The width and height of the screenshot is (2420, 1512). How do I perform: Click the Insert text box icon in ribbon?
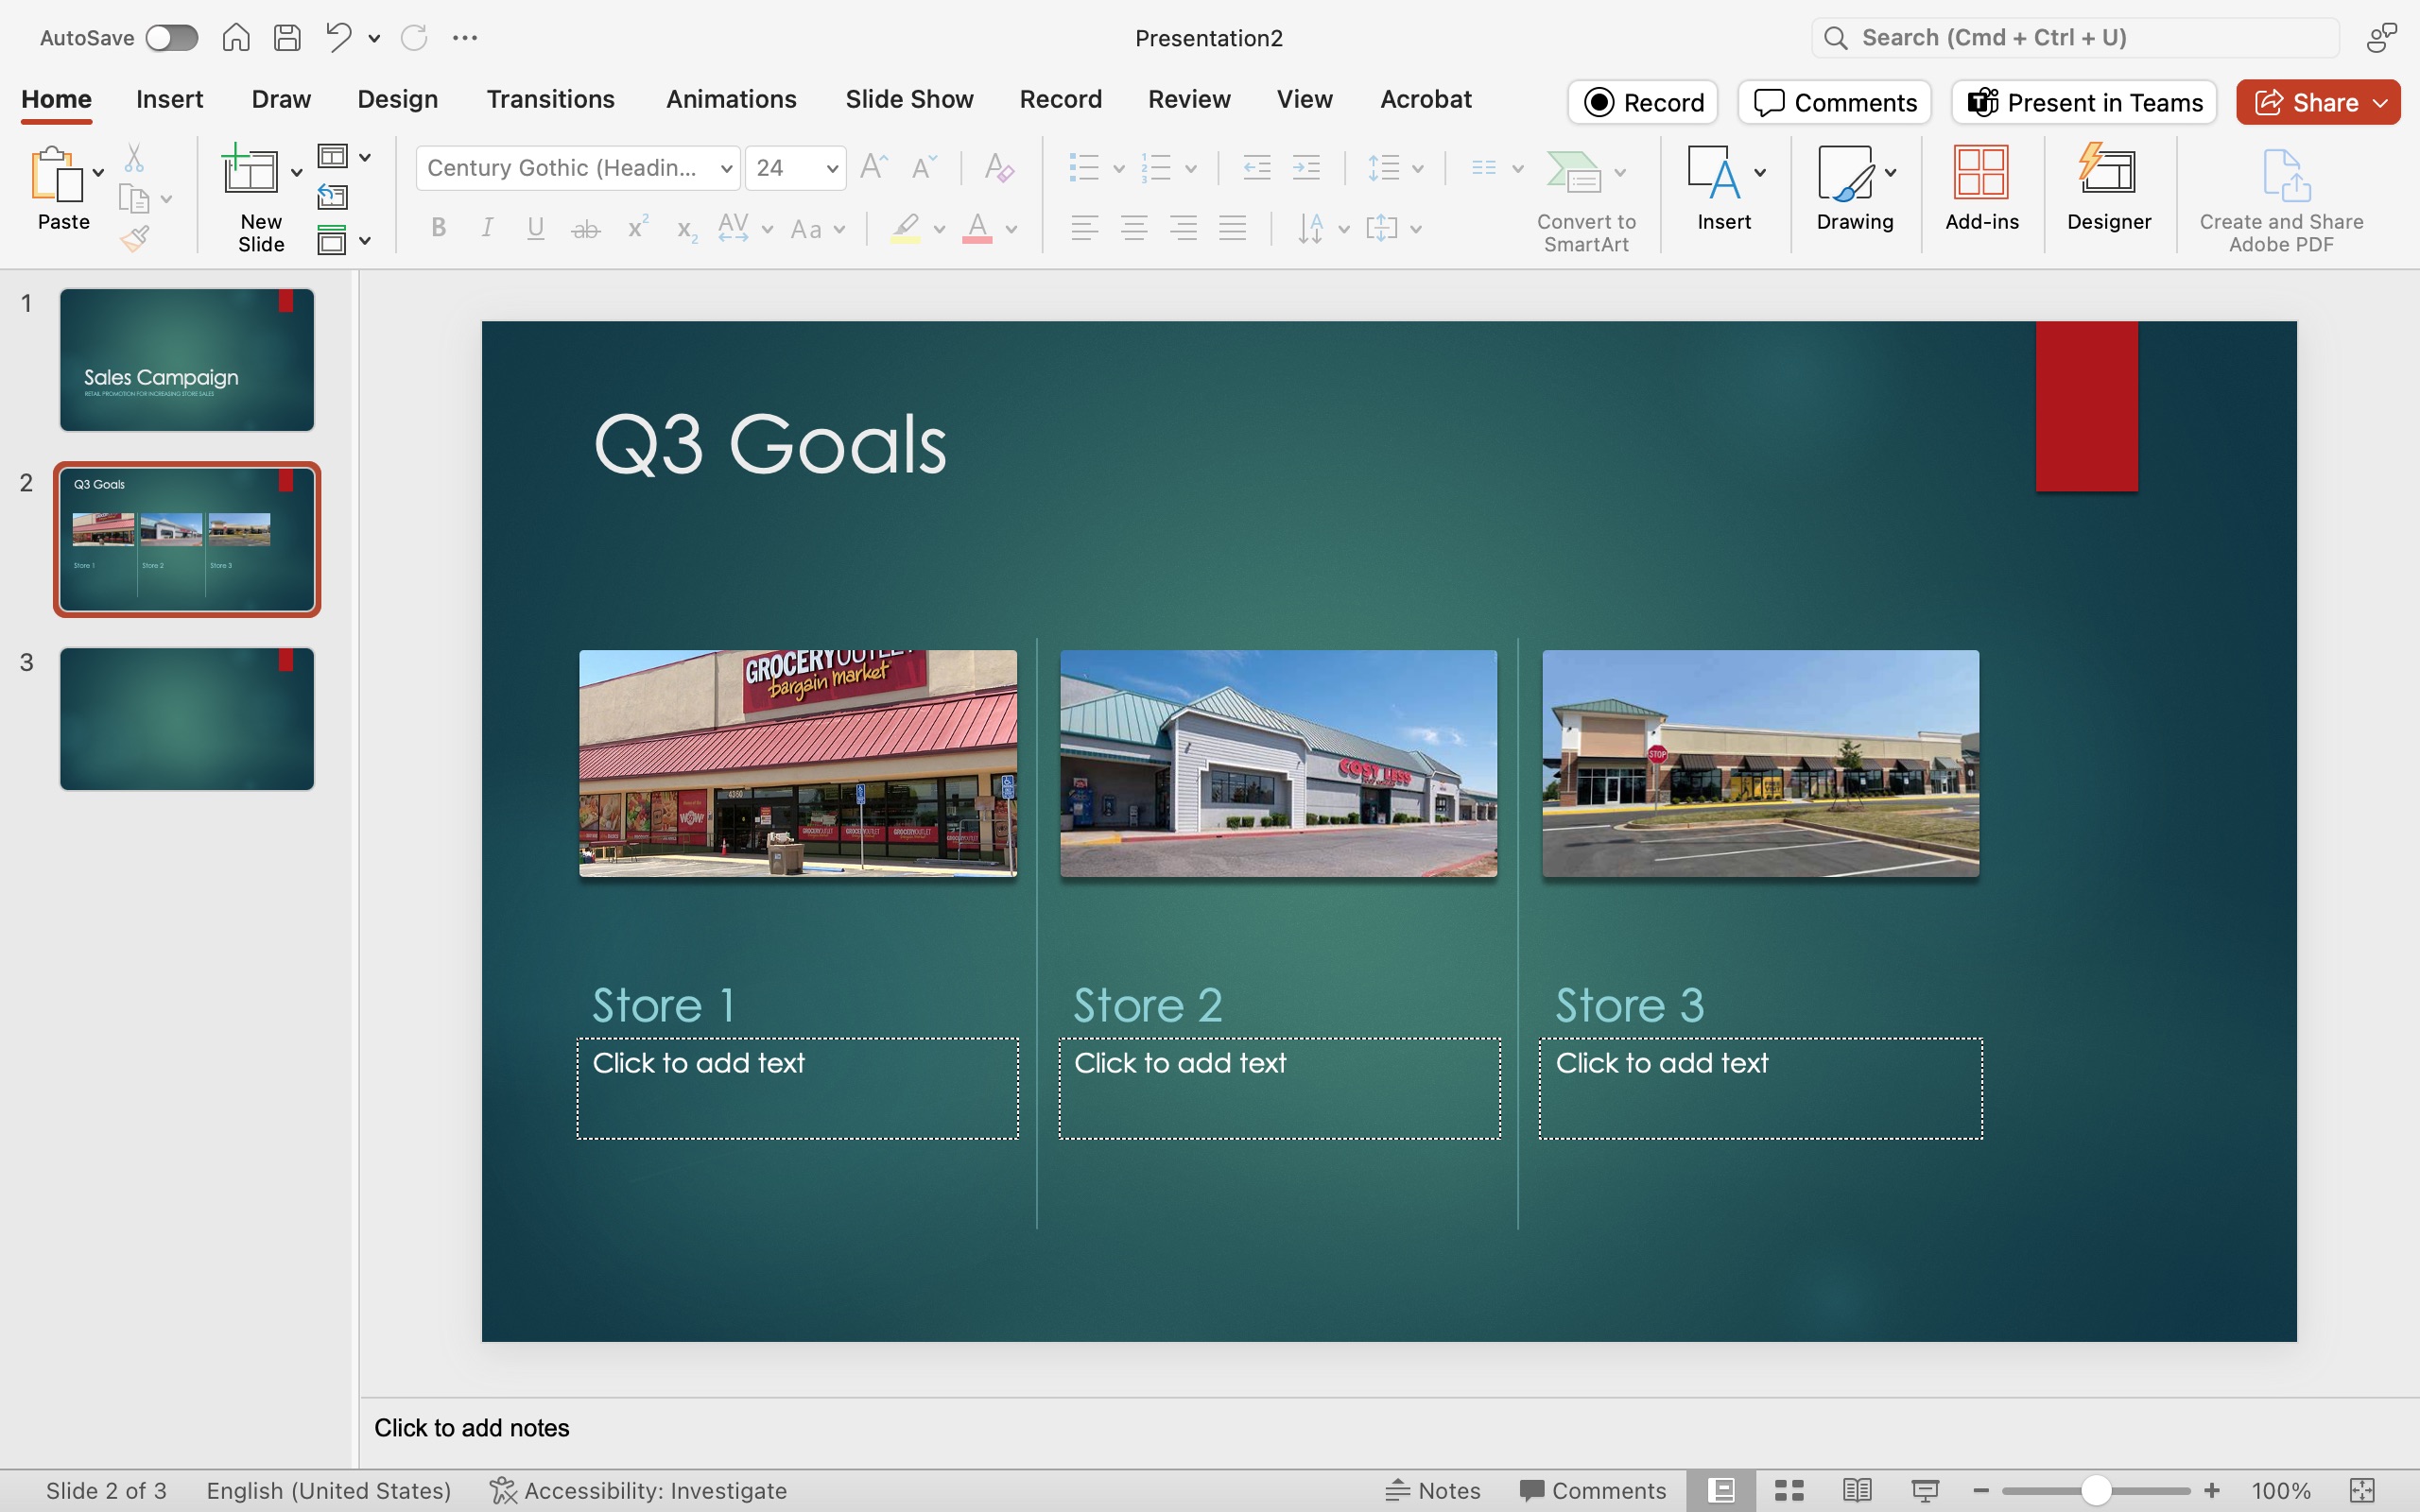(x=1714, y=174)
